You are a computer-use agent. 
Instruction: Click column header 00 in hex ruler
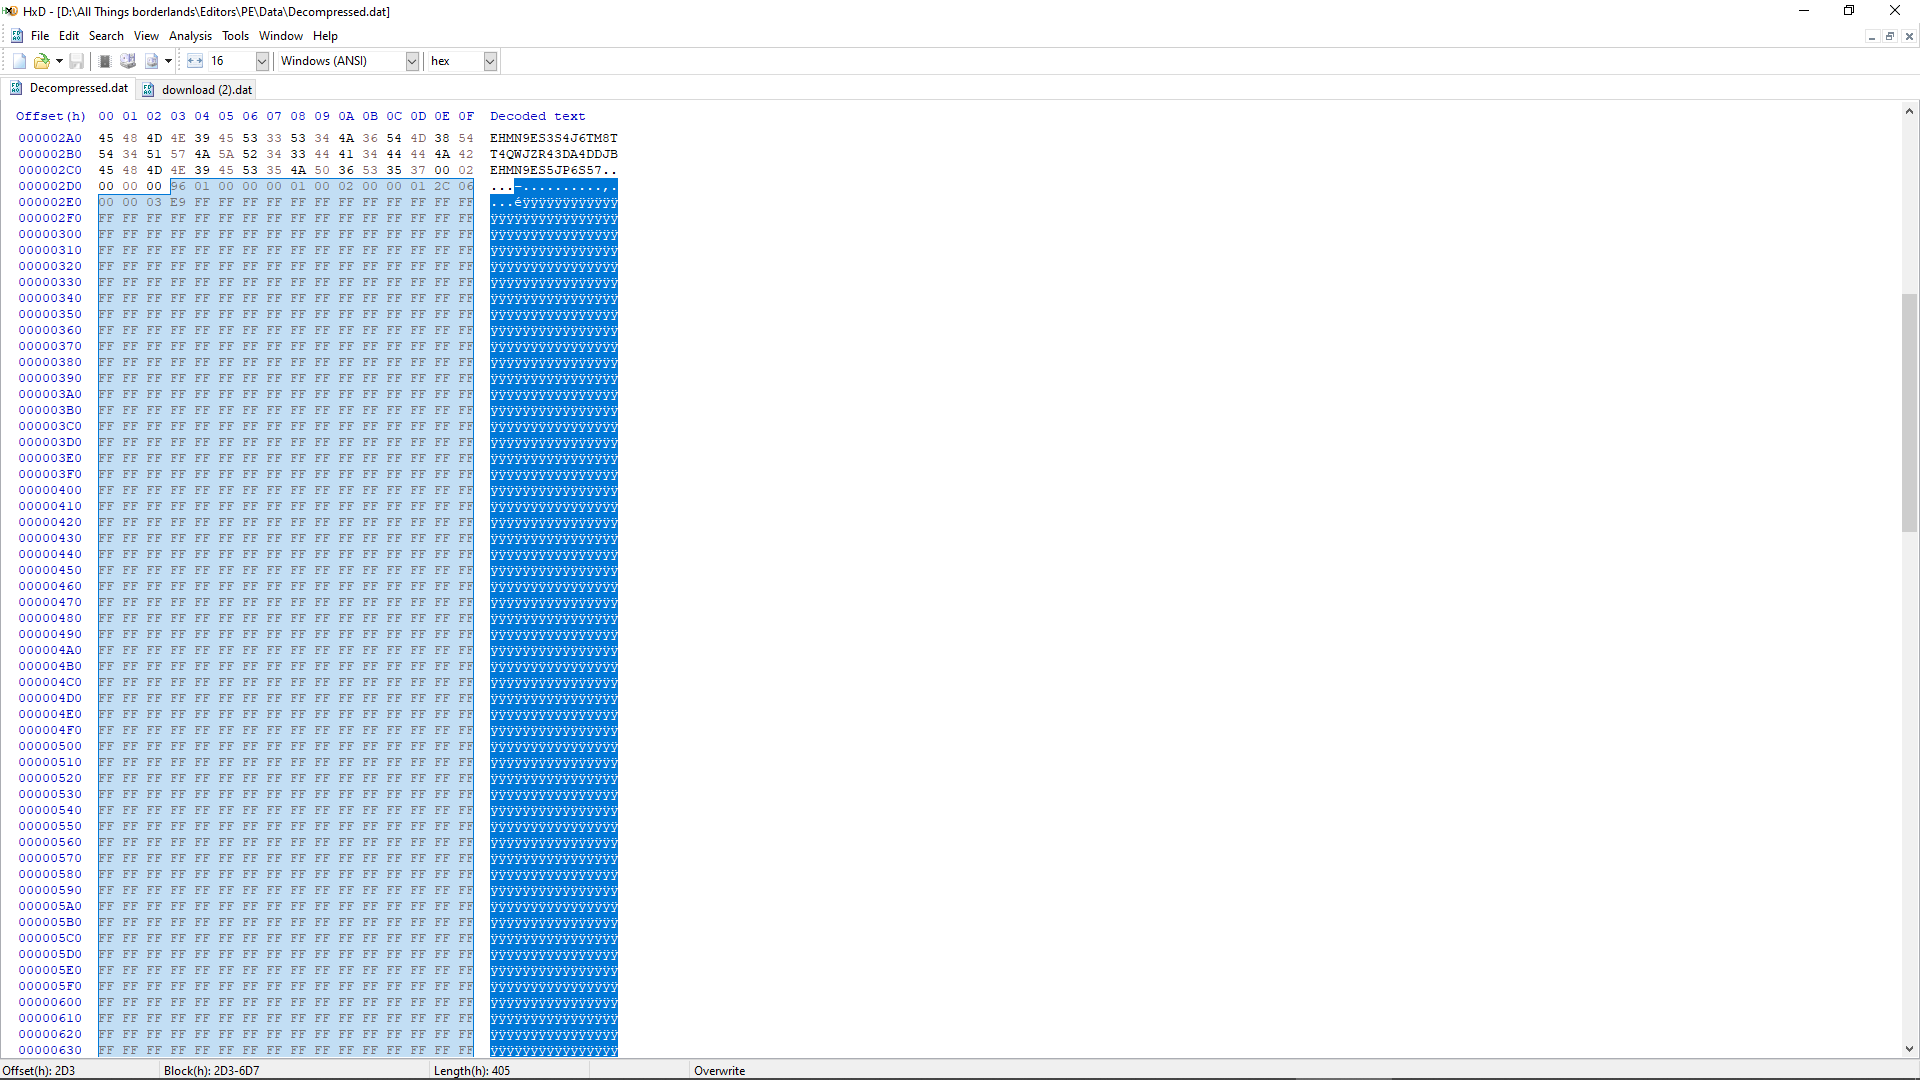(106, 116)
